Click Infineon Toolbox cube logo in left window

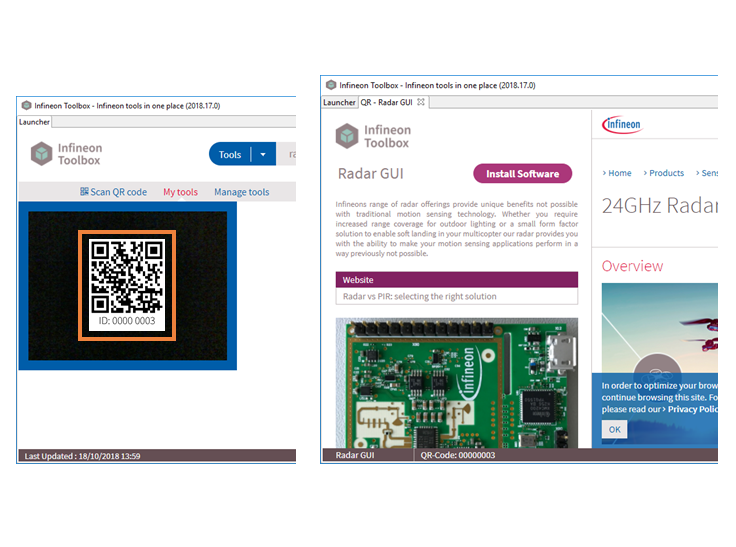[42, 154]
